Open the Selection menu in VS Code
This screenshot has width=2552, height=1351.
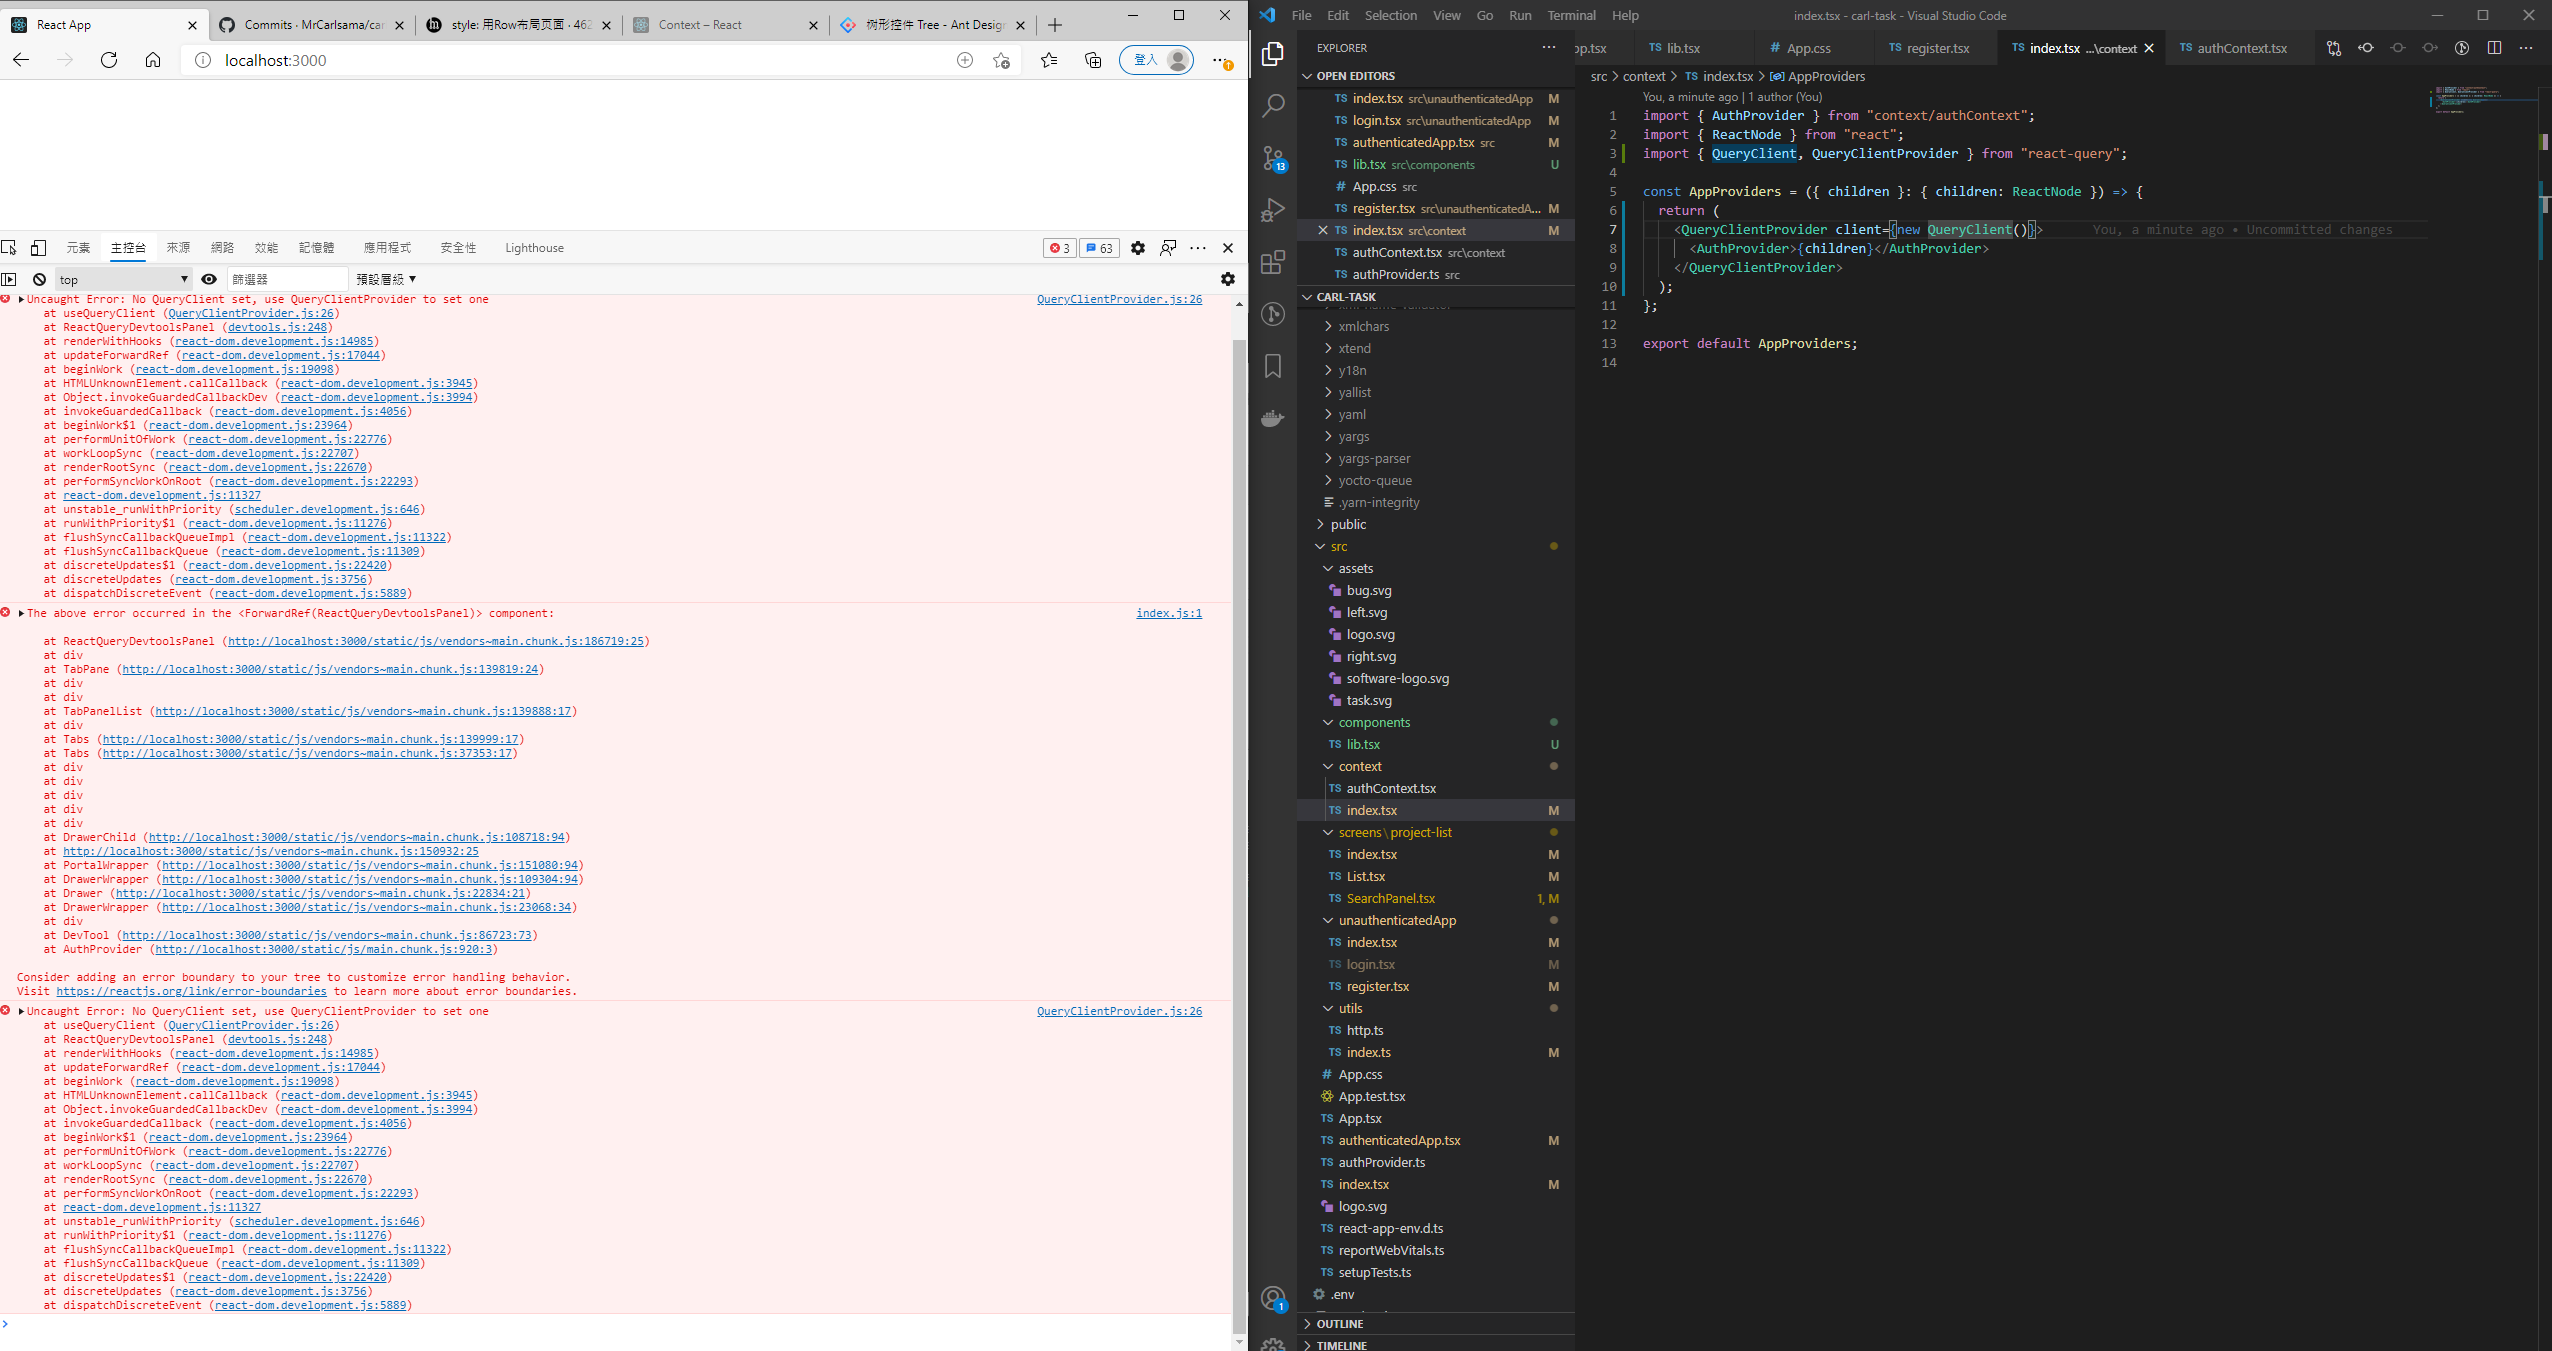[x=1390, y=15]
